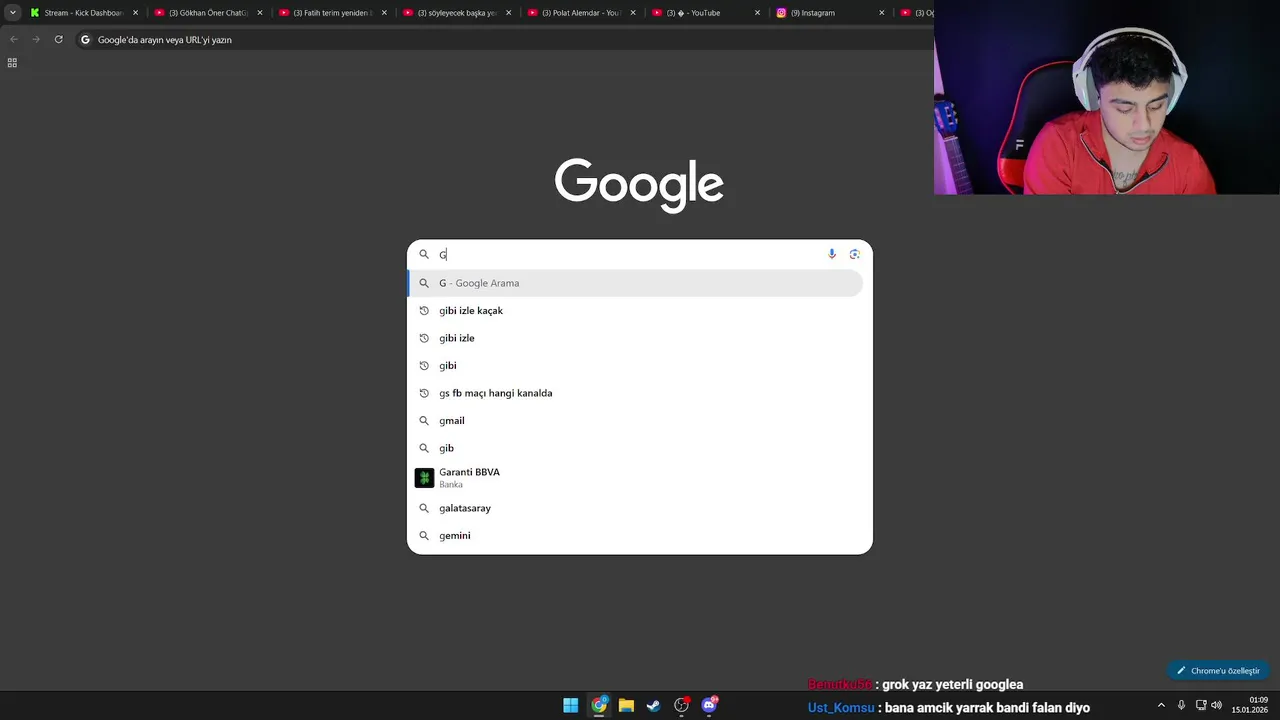Open Steam from the taskbar
This screenshot has height=720, width=1280.
[x=654, y=705]
